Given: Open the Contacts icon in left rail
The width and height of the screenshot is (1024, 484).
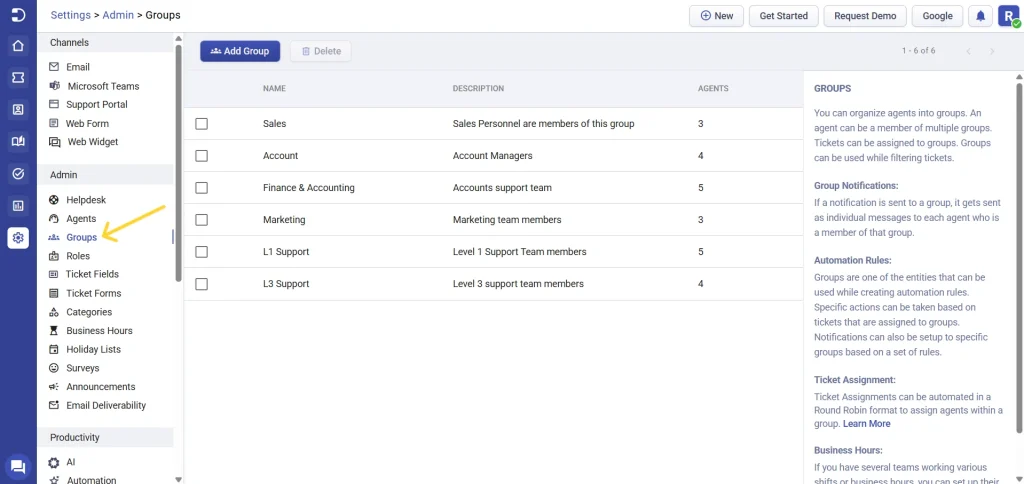Looking at the screenshot, I should pos(18,110).
